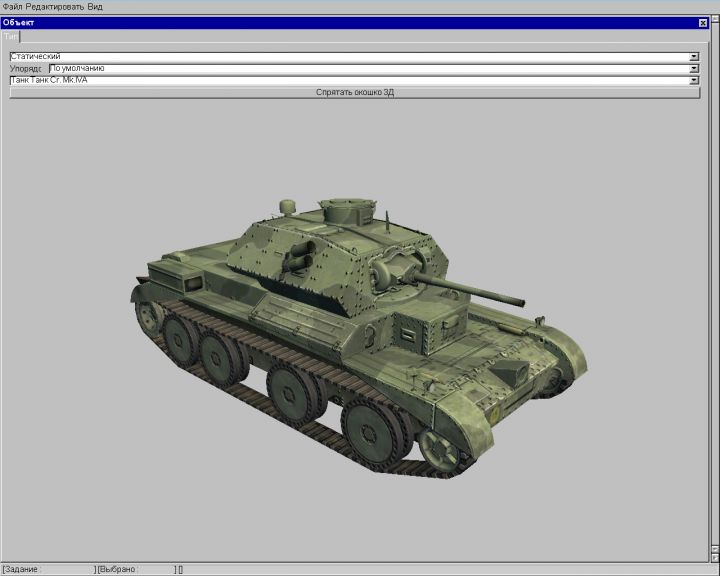The image size is (720, 576).
Task: Expand the По умолчанию sort dropdown
Action: point(694,69)
